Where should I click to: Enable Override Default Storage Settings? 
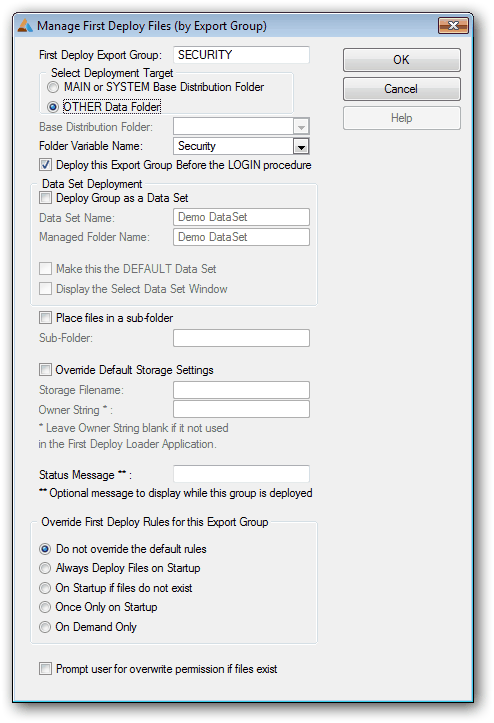tap(45, 370)
